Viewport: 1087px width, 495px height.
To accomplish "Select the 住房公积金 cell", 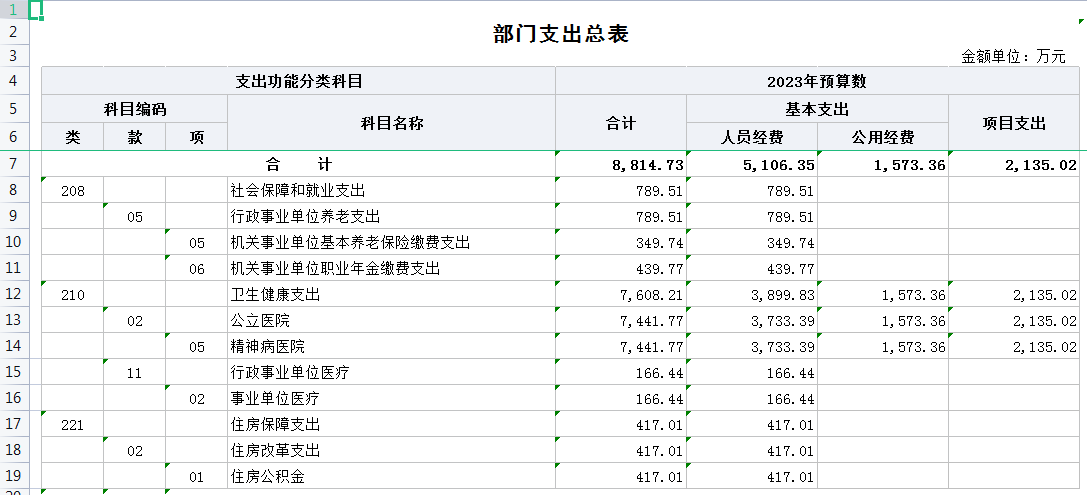I will click(268, 477).
